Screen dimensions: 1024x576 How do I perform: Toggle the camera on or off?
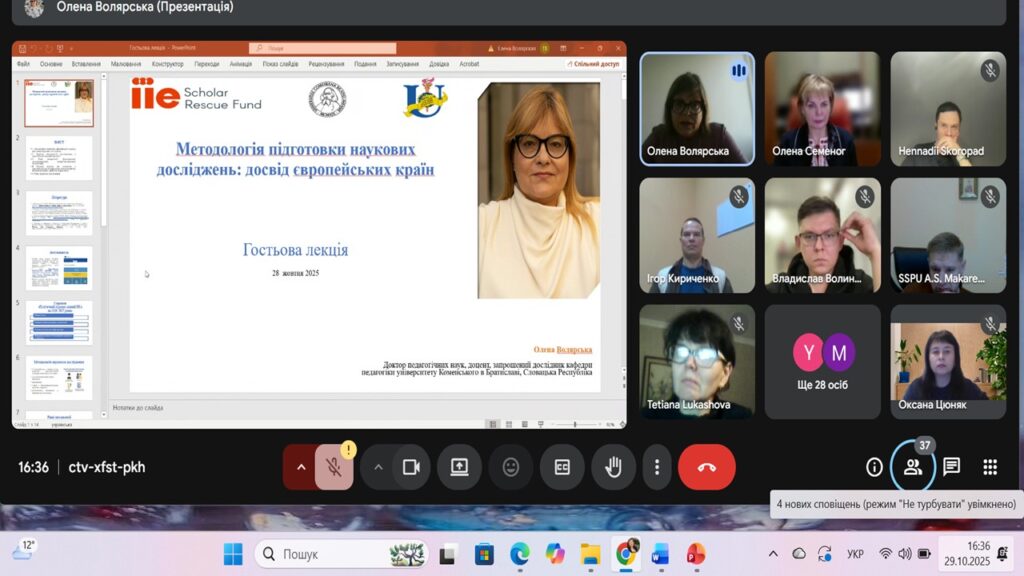[410, 467]
